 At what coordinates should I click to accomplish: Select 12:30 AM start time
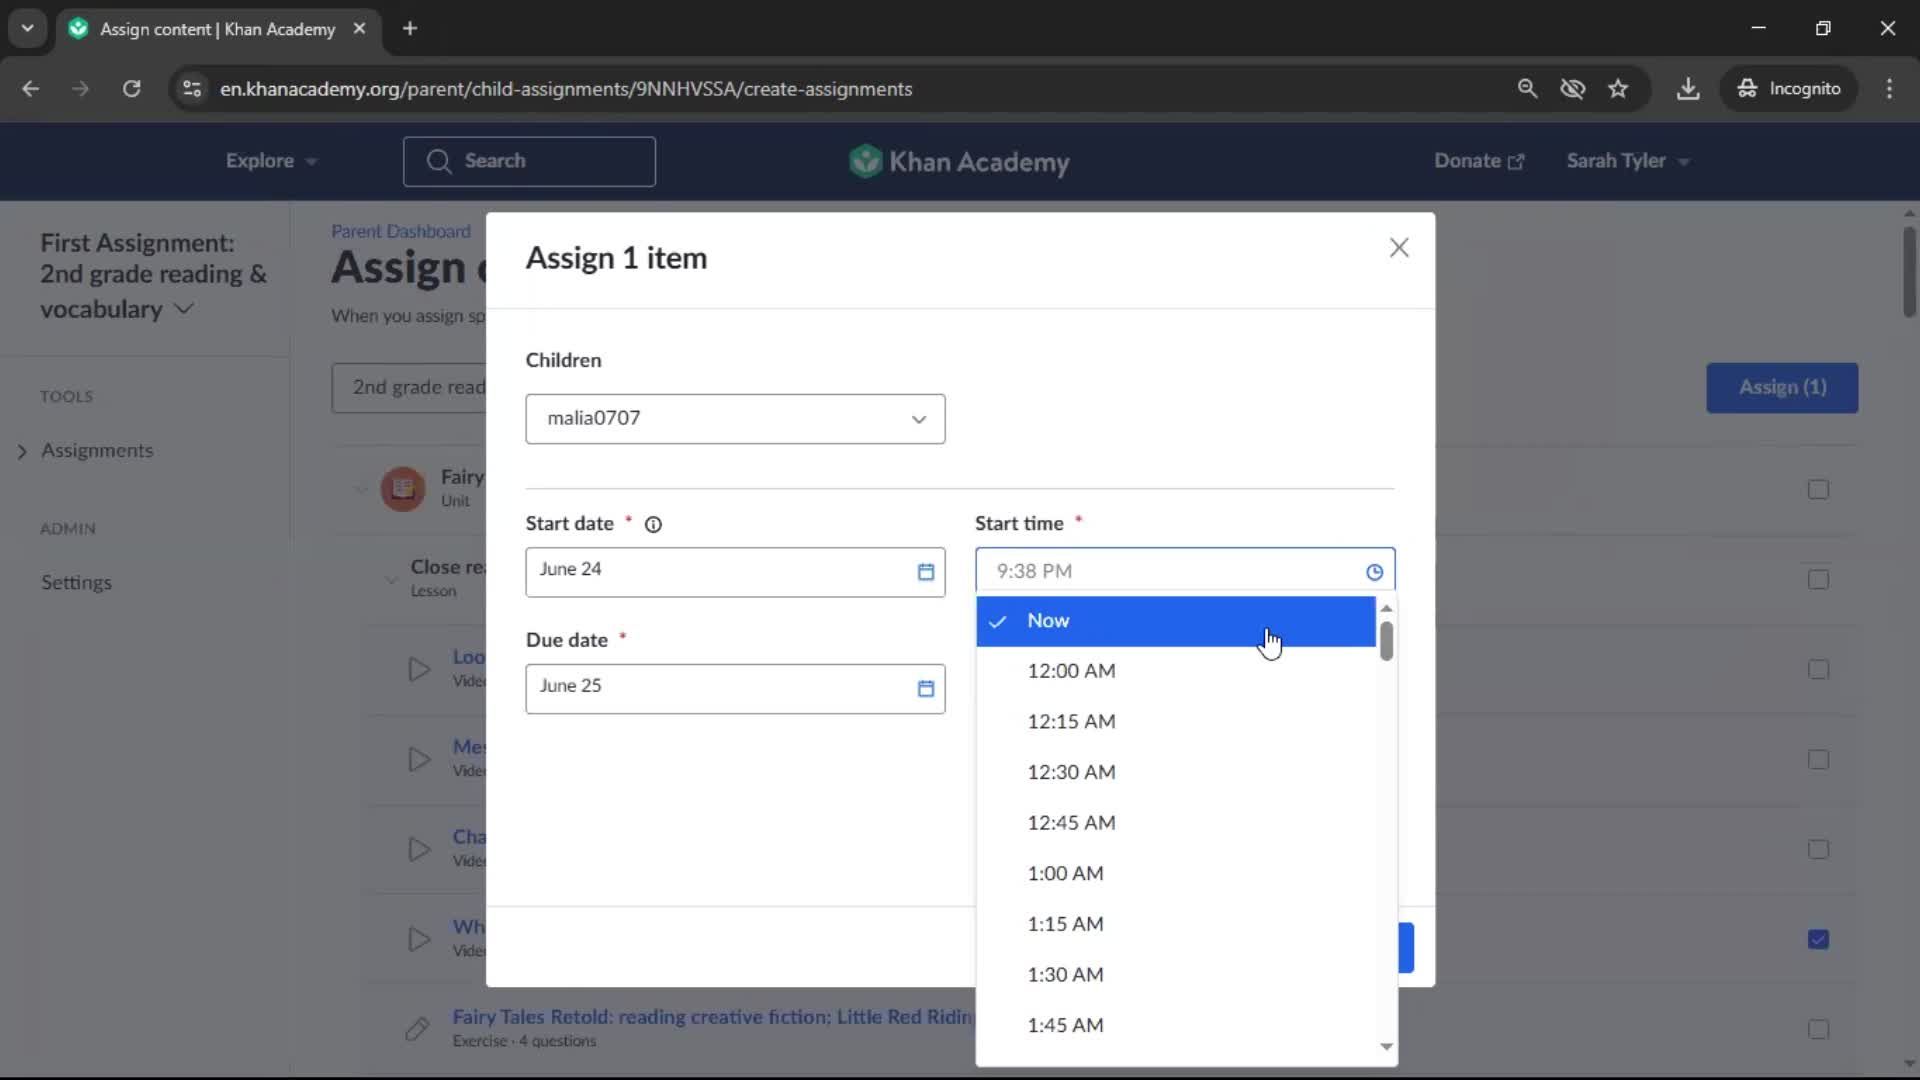click(1176, 773)
